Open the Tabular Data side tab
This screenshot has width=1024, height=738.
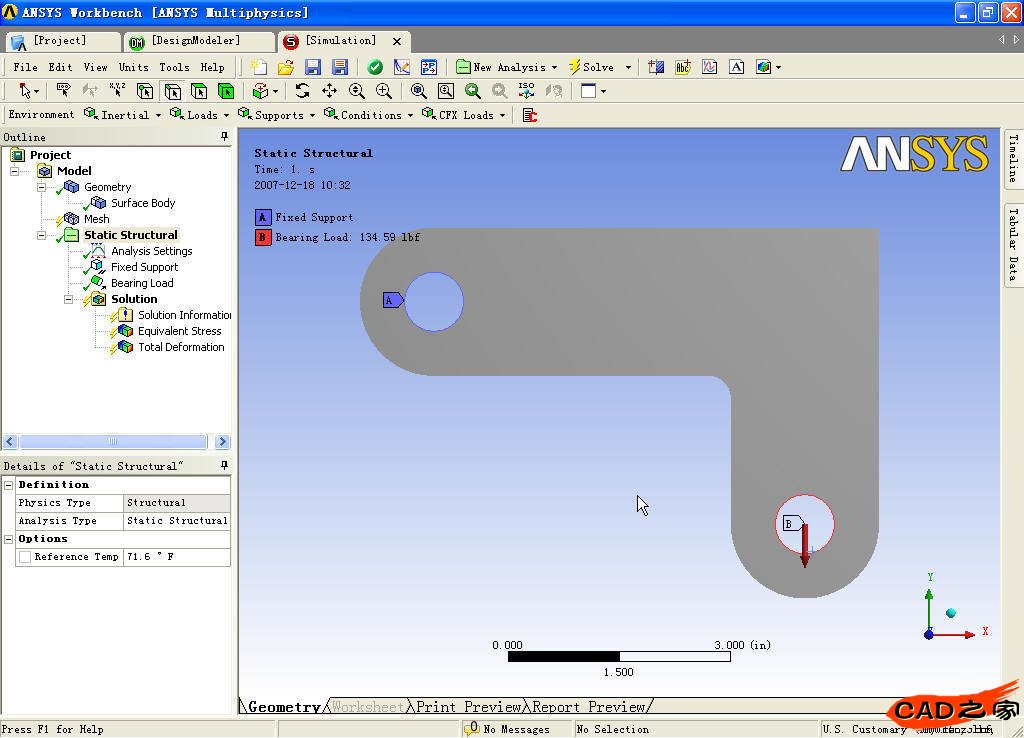point(1013,245)
